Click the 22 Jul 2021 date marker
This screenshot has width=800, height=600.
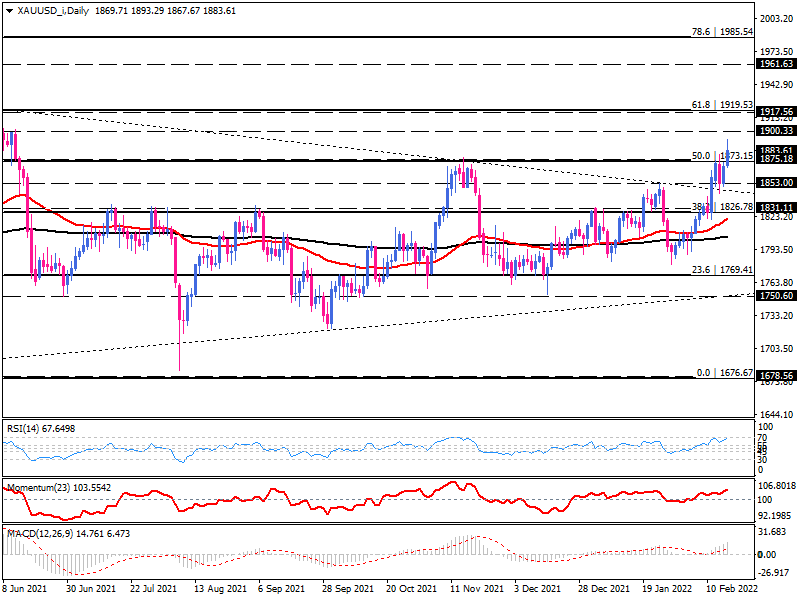click(152, 591)
